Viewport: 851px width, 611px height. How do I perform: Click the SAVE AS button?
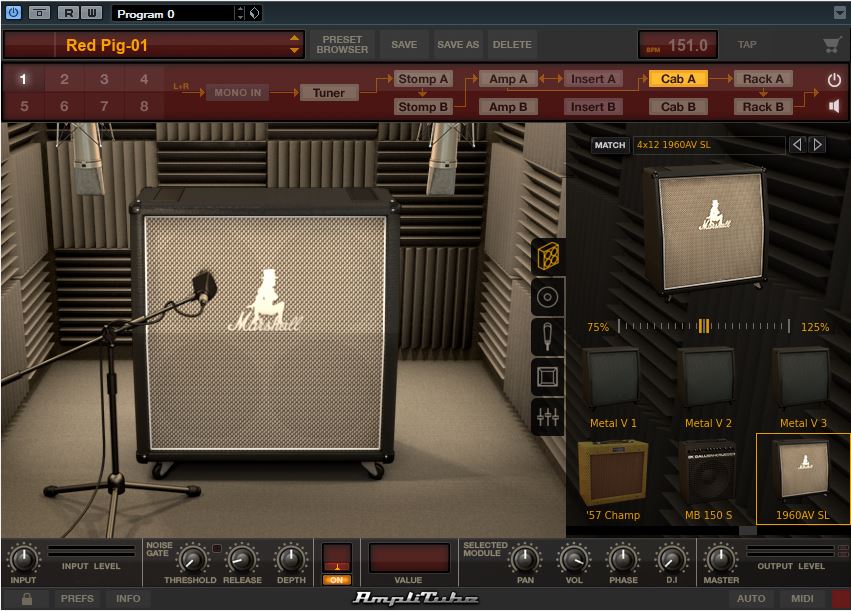pos(458,45)
